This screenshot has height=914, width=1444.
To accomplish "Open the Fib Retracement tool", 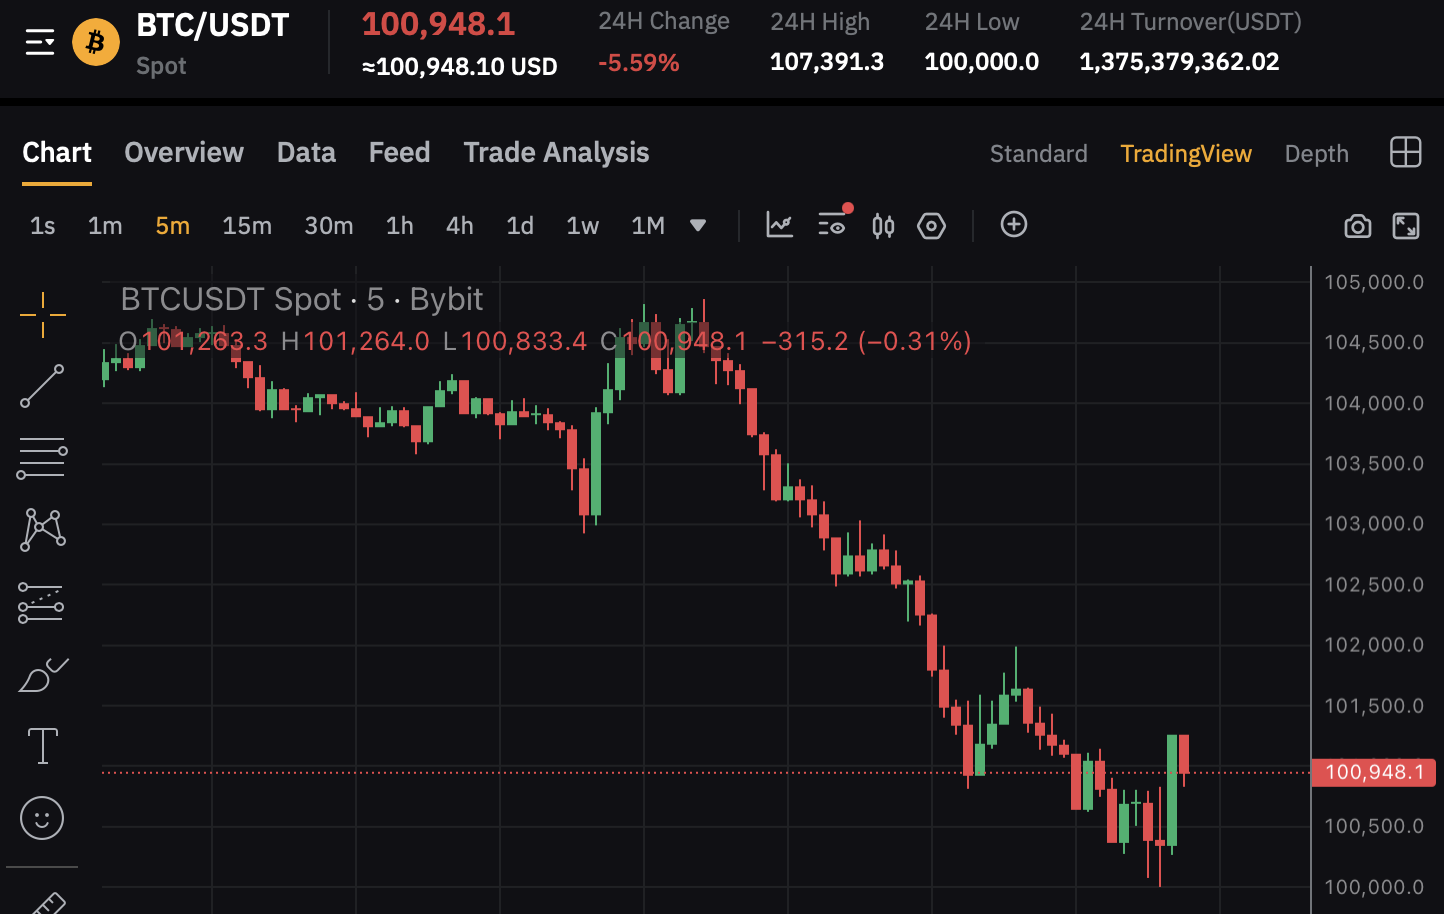I will pos(42,457).
